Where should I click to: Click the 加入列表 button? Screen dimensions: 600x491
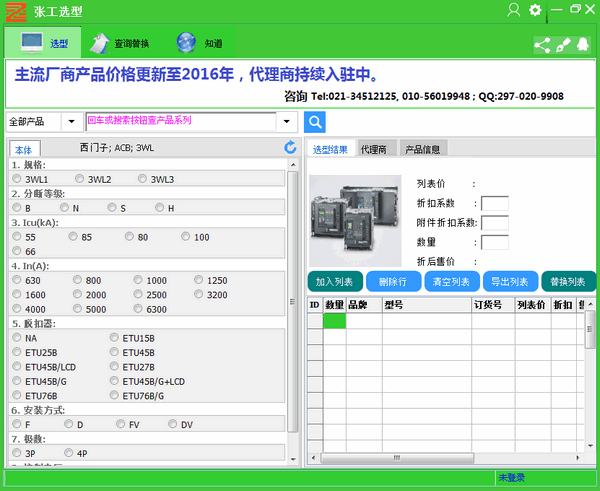(335, 282)
